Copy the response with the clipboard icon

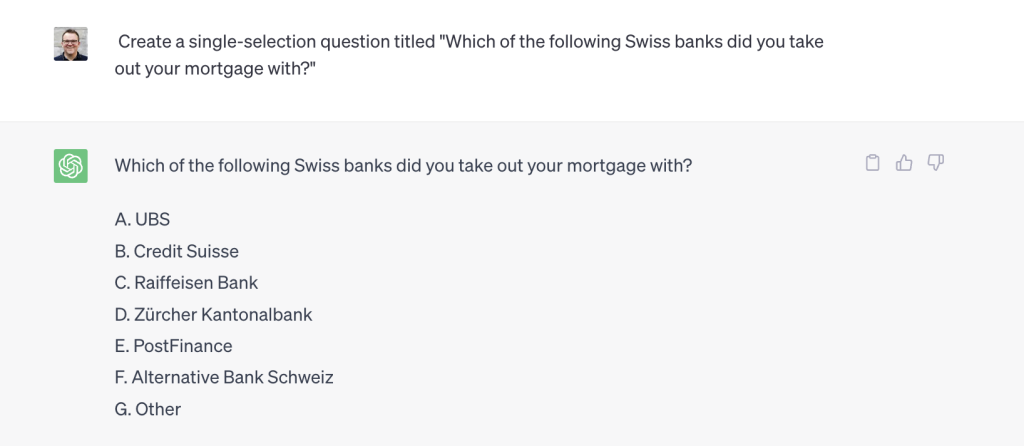(x=872, y=163)
